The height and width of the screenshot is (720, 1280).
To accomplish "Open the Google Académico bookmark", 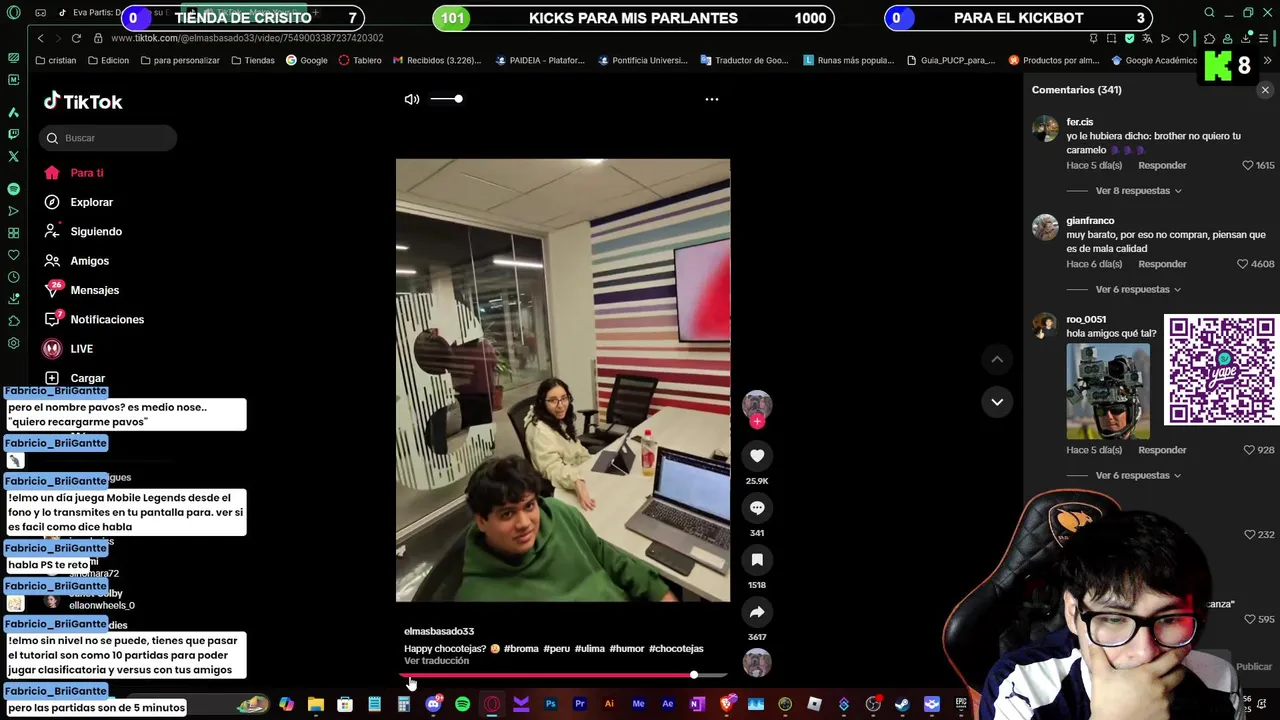I will click(x=1154, y=61).
